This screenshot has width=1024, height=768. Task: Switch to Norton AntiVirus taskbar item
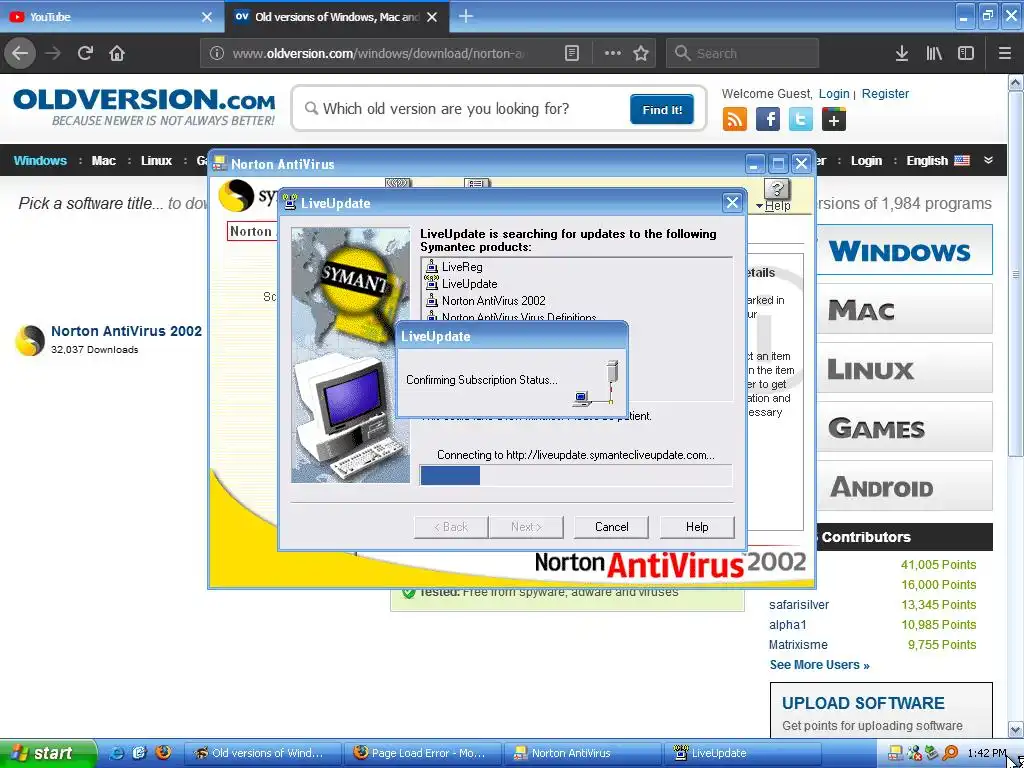coord(583,753)
